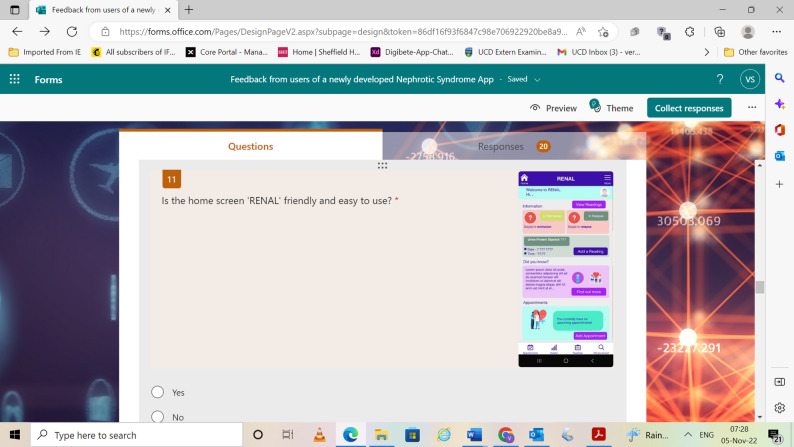Open the notification center

tap(774, 435)
